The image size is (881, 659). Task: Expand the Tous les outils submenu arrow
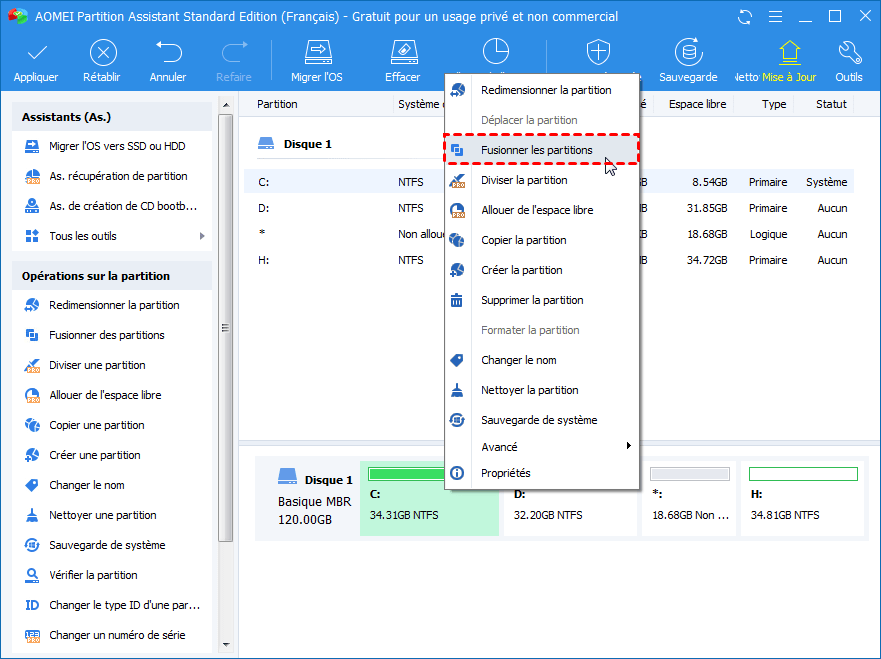202,236
